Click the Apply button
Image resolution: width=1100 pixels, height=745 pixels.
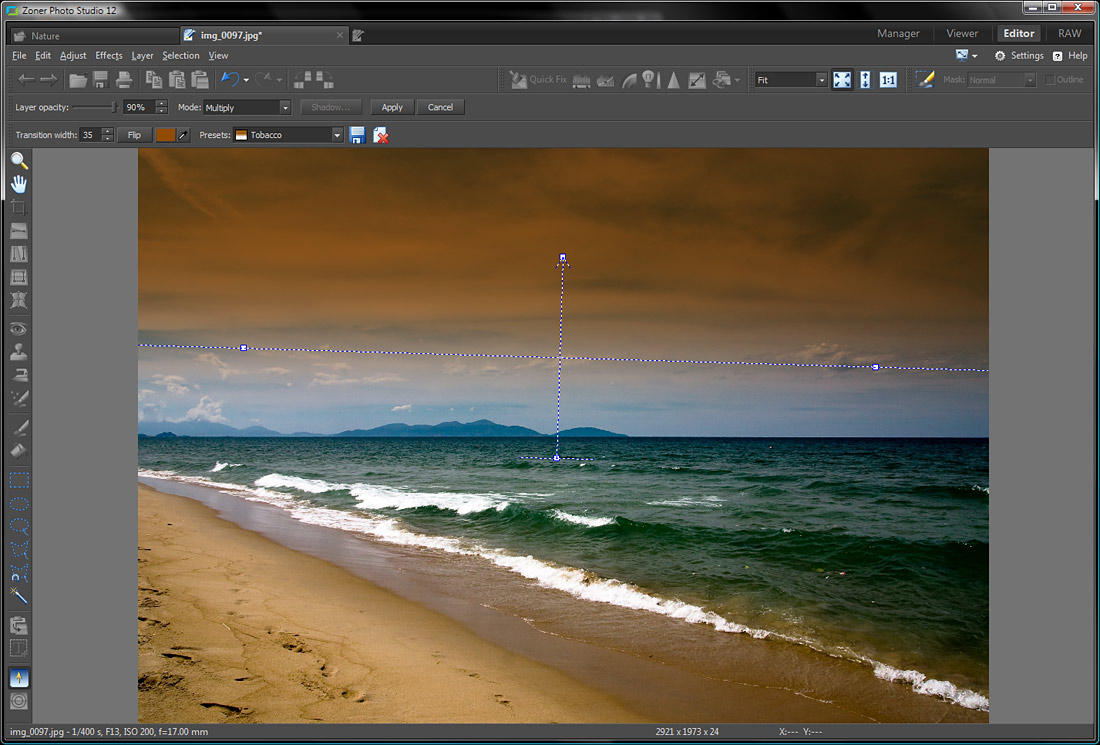tap(392, 107)
